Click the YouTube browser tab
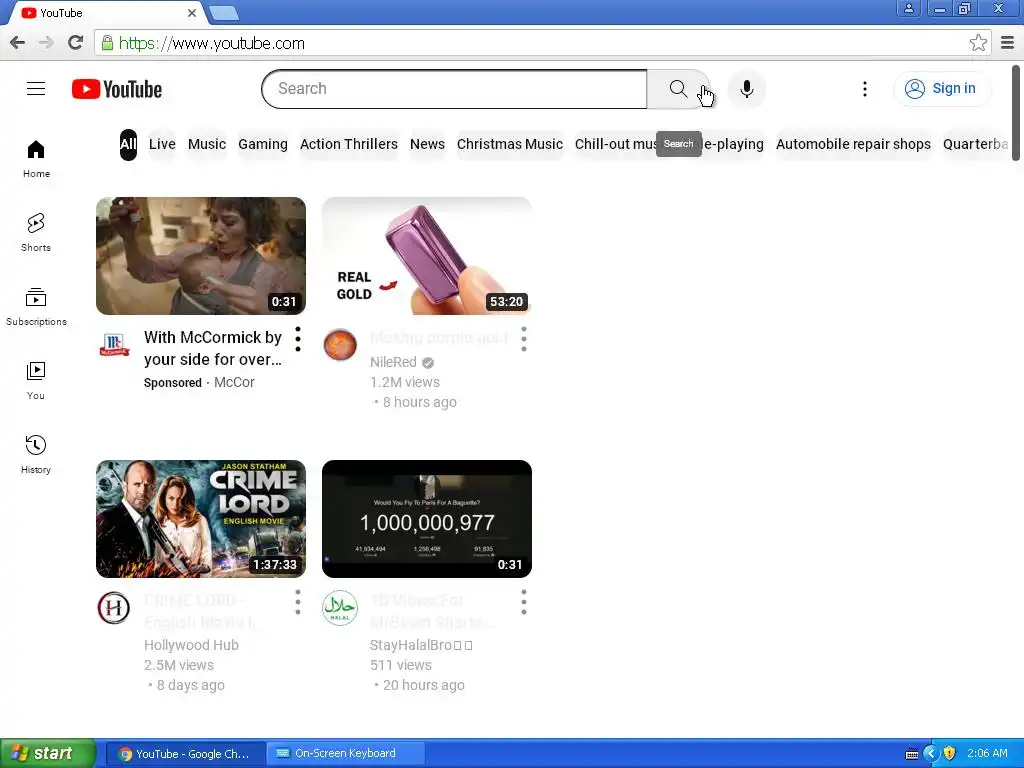Image resolution: width=1024 pixels, height=768 pixels. pos(104,12)
